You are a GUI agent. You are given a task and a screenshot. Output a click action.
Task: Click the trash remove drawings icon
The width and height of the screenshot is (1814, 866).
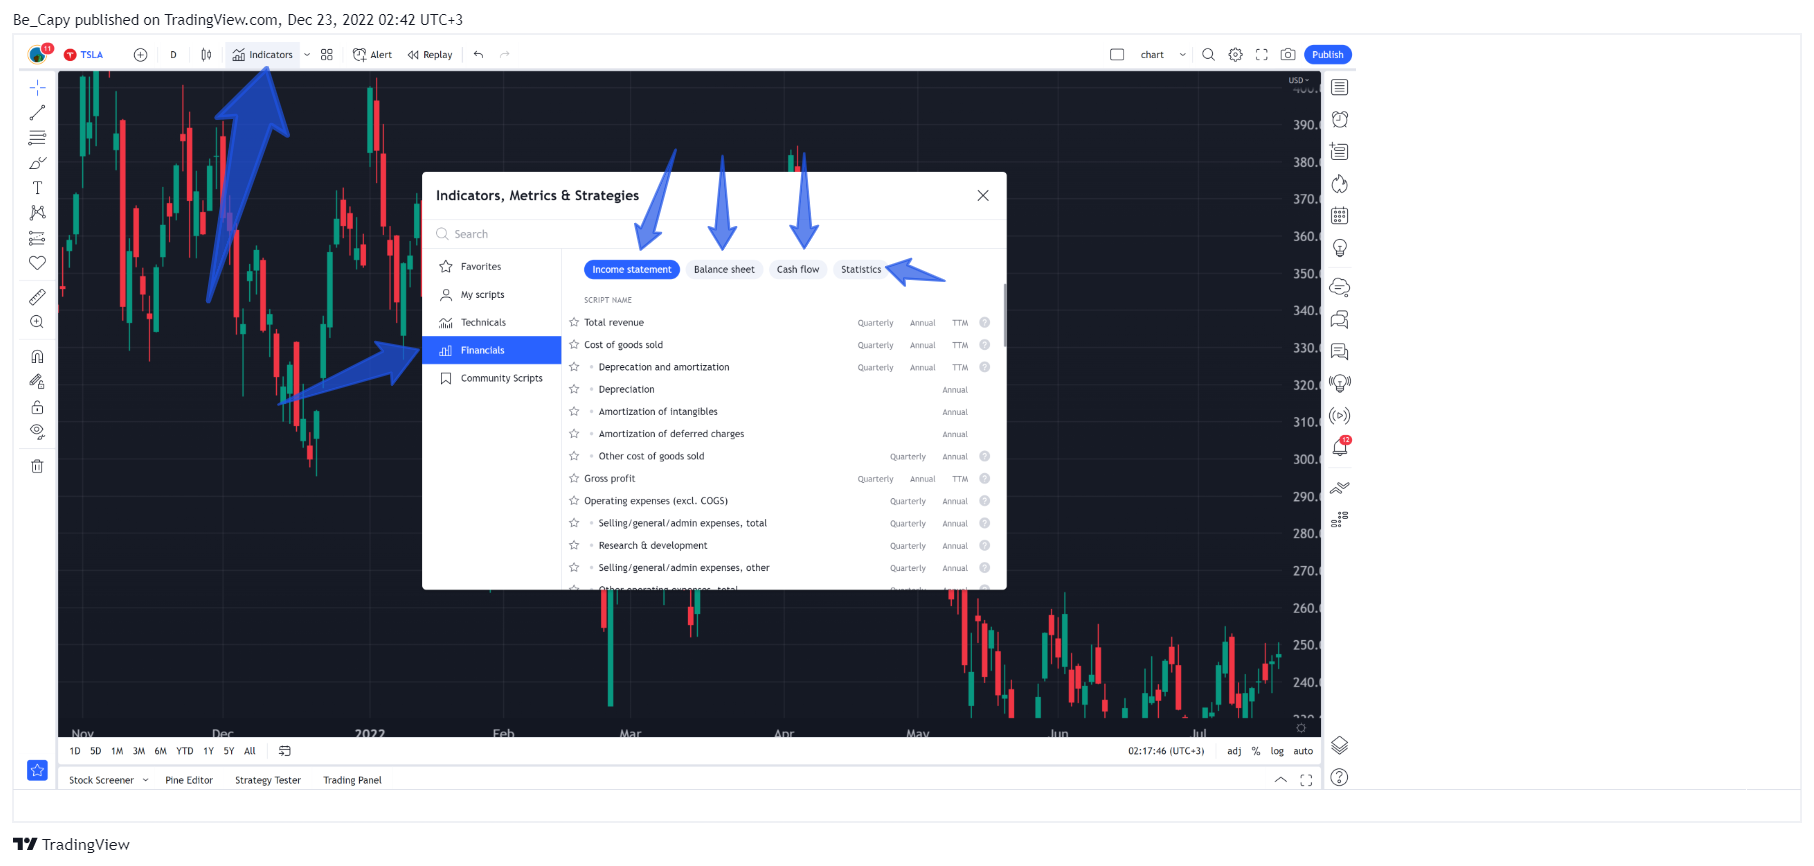[x=37, y=466]
